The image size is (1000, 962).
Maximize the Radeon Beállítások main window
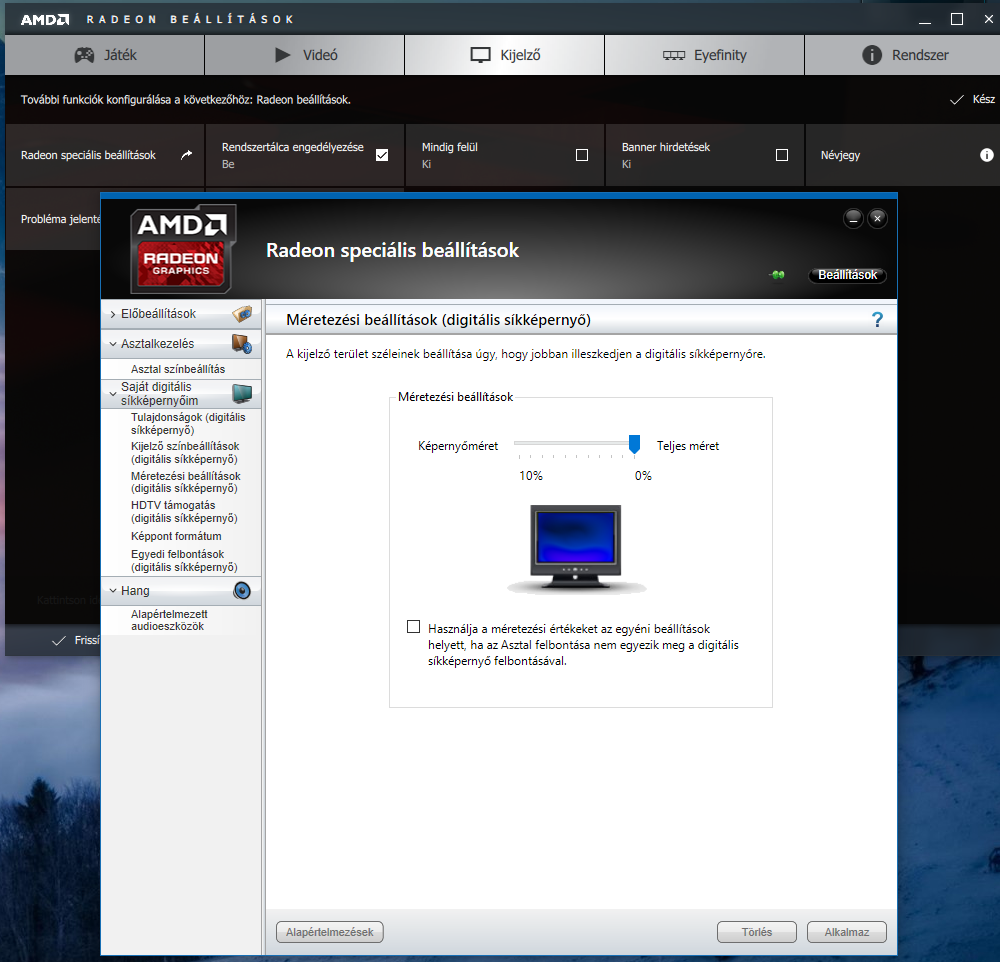(x=957, y=19)
